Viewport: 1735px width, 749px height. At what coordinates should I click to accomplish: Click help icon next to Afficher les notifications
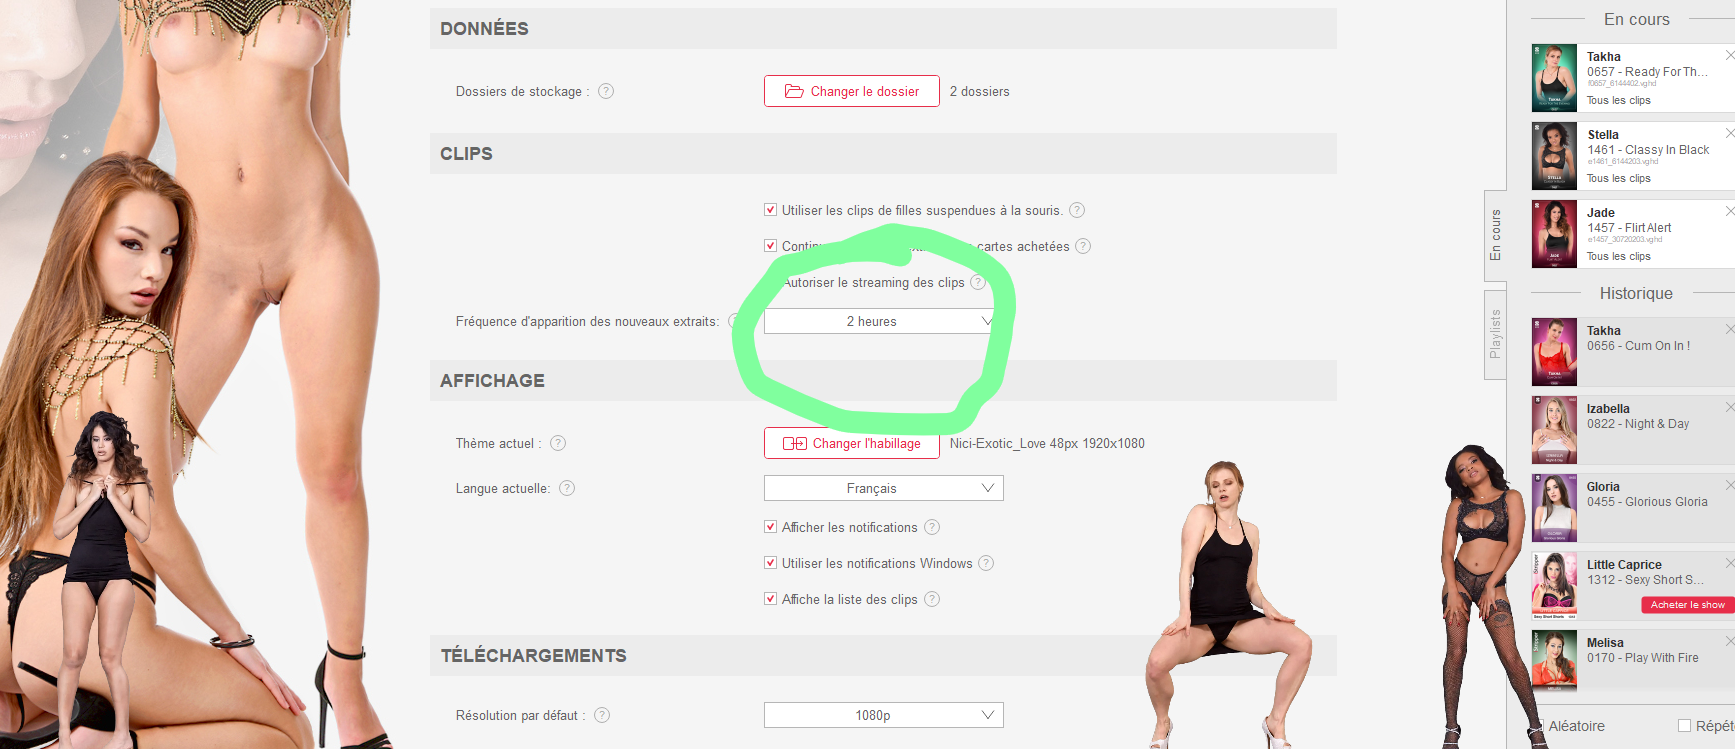tap(932, 527)
